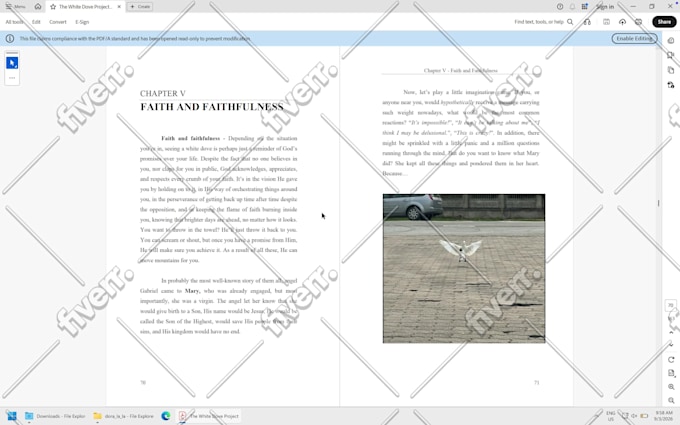Rotate the page view clockwise
The image size is (680, 425).
[x=671, y=360]
